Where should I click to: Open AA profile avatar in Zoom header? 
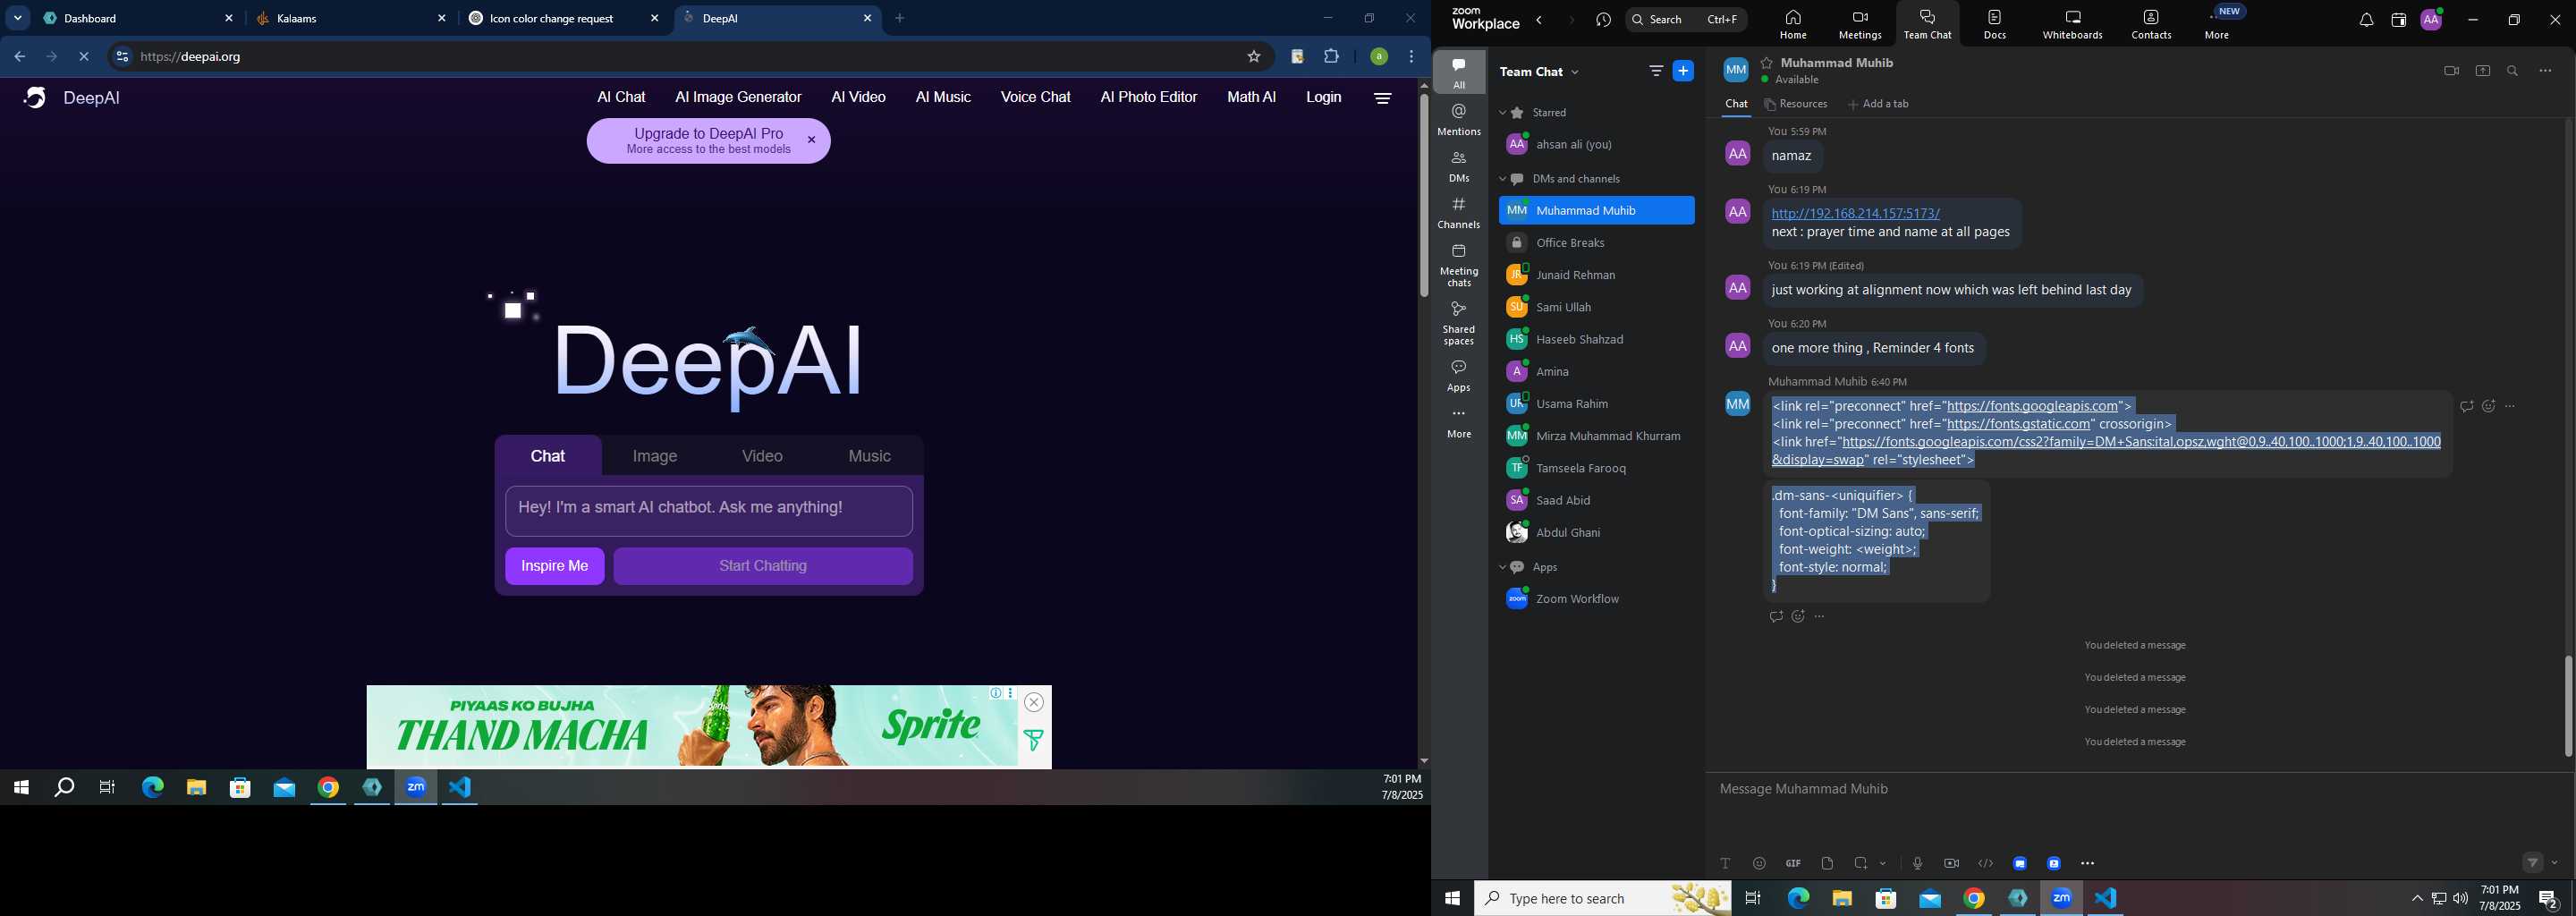click(x=2431, y=19)
